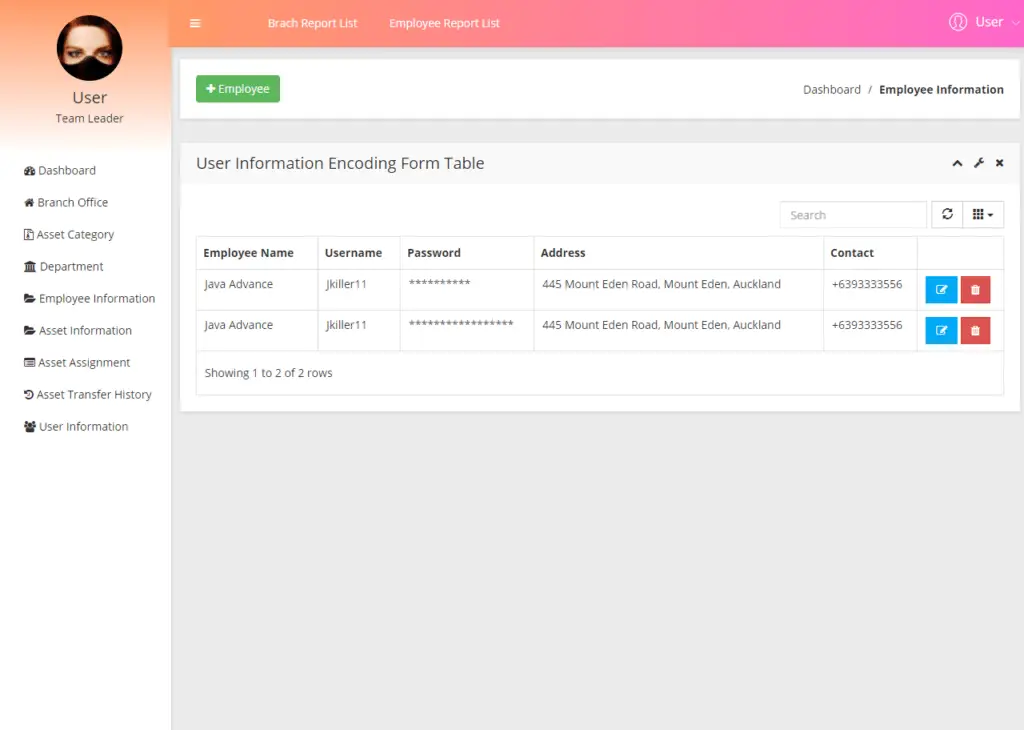Open Employee Report List

(x=444, y=22)
